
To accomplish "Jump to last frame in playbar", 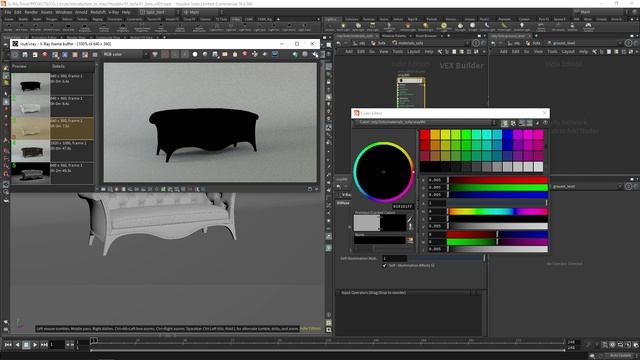I will (44, 345).
